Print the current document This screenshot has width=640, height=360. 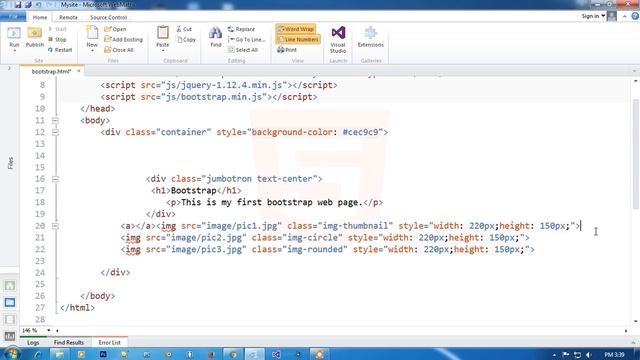pos(287,50)
